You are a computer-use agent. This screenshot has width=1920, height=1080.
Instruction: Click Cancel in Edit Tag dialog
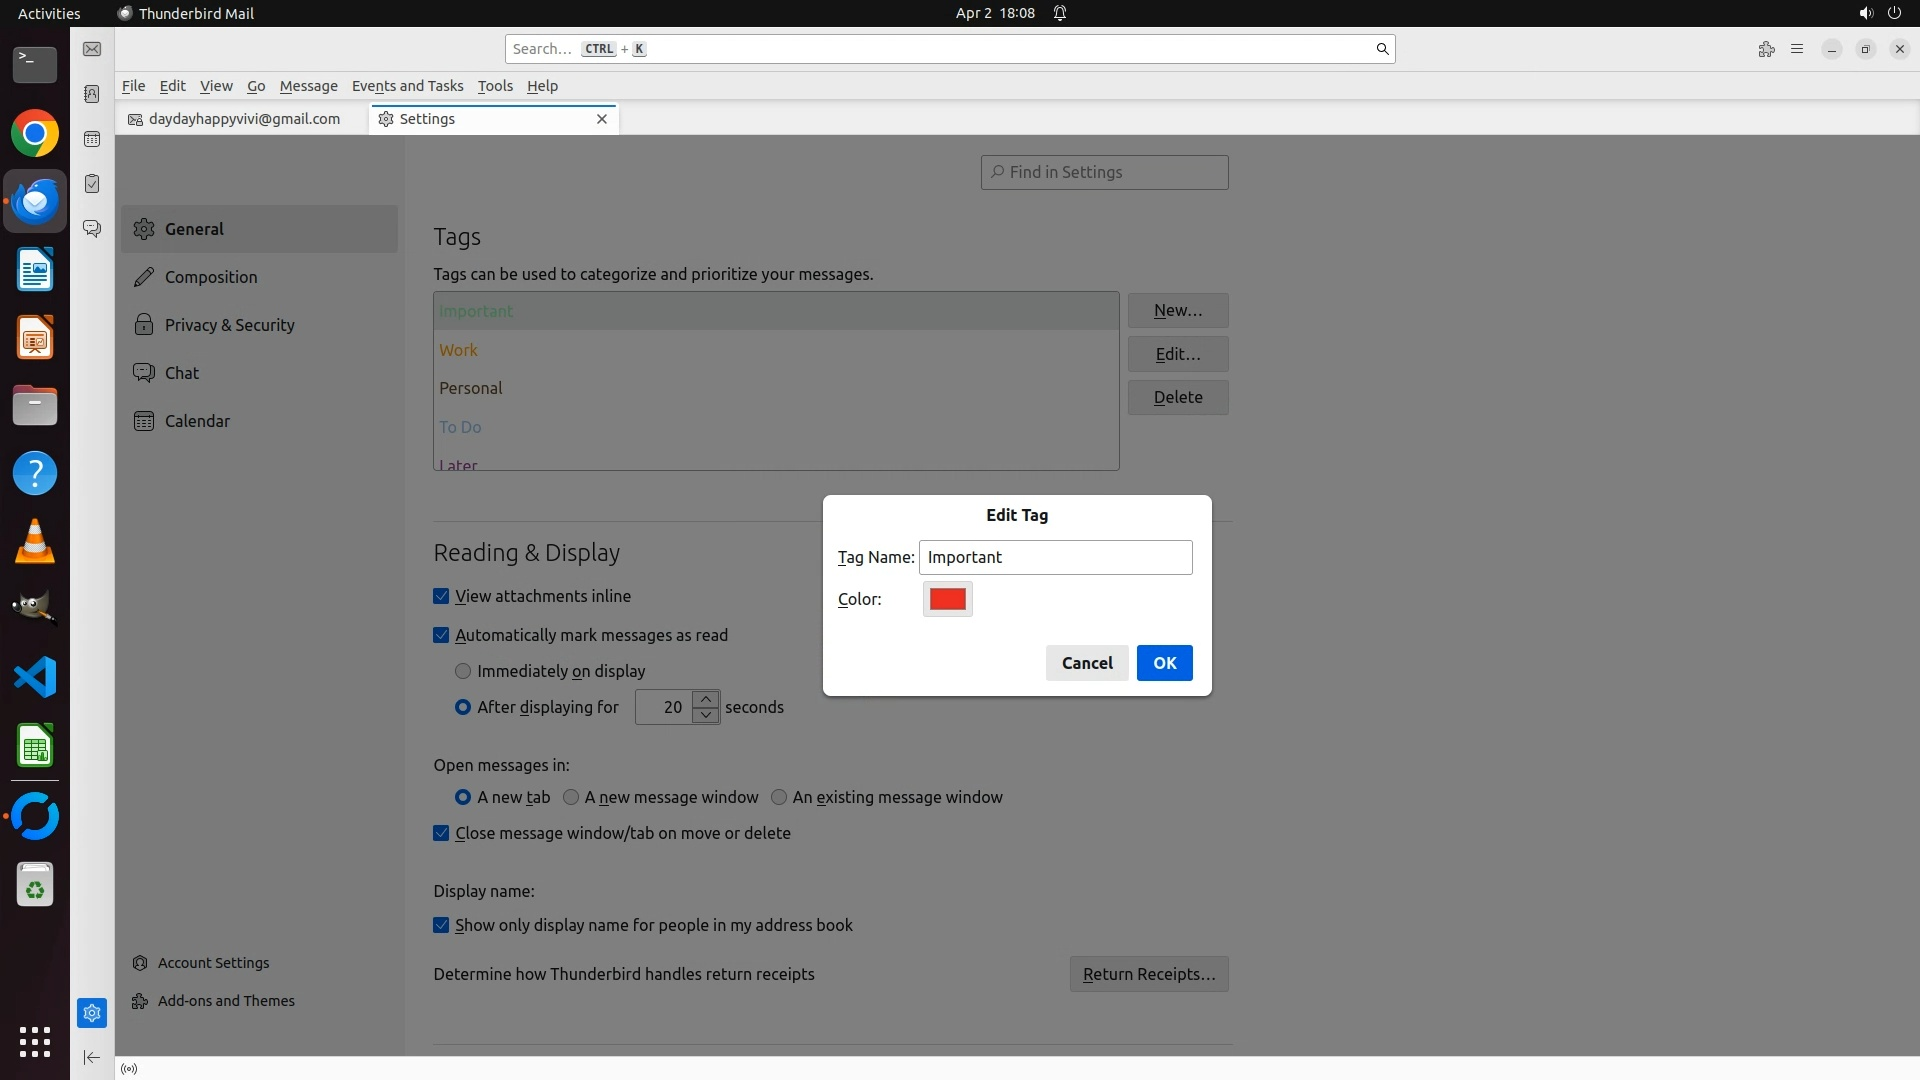coord(1087,663)
